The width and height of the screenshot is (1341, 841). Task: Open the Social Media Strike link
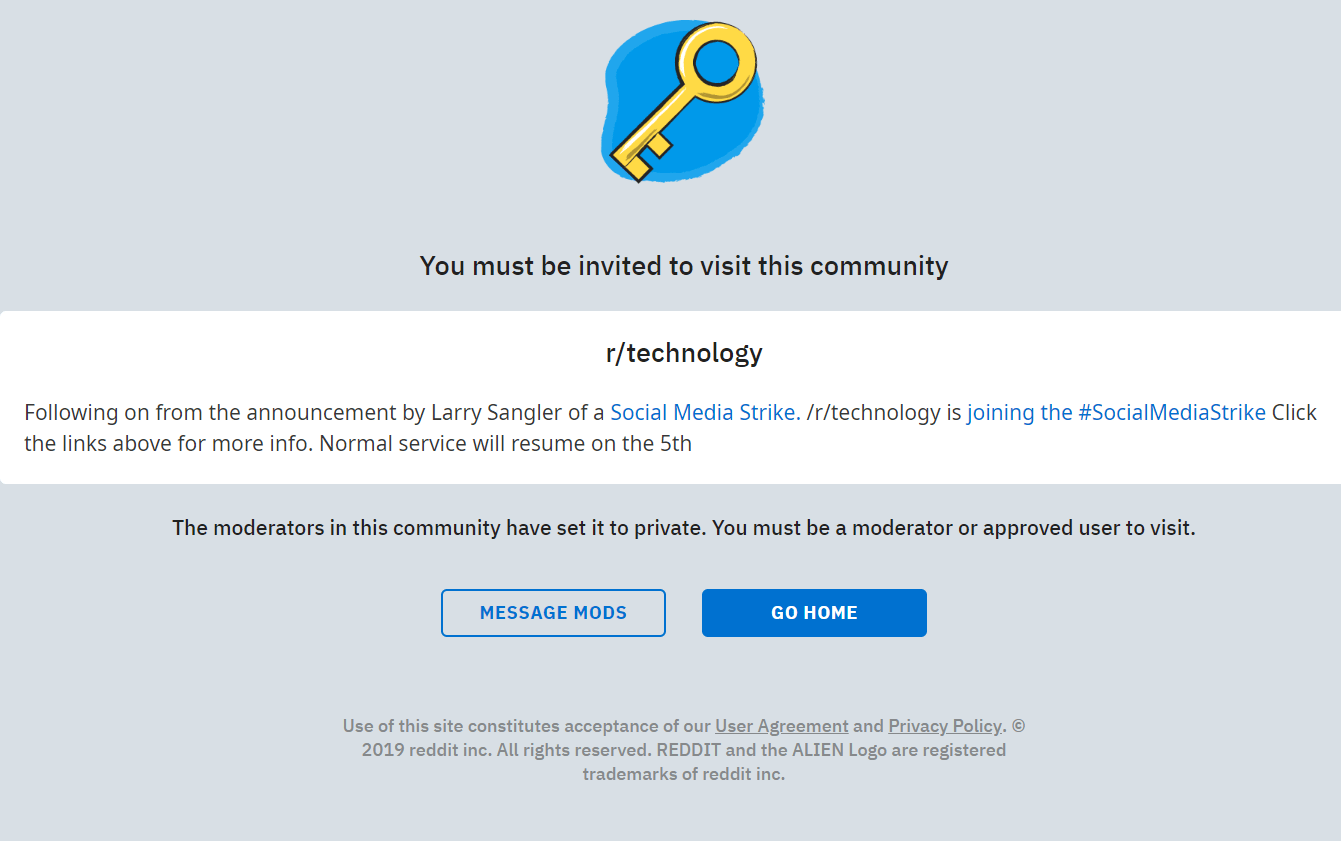(703, 412)
